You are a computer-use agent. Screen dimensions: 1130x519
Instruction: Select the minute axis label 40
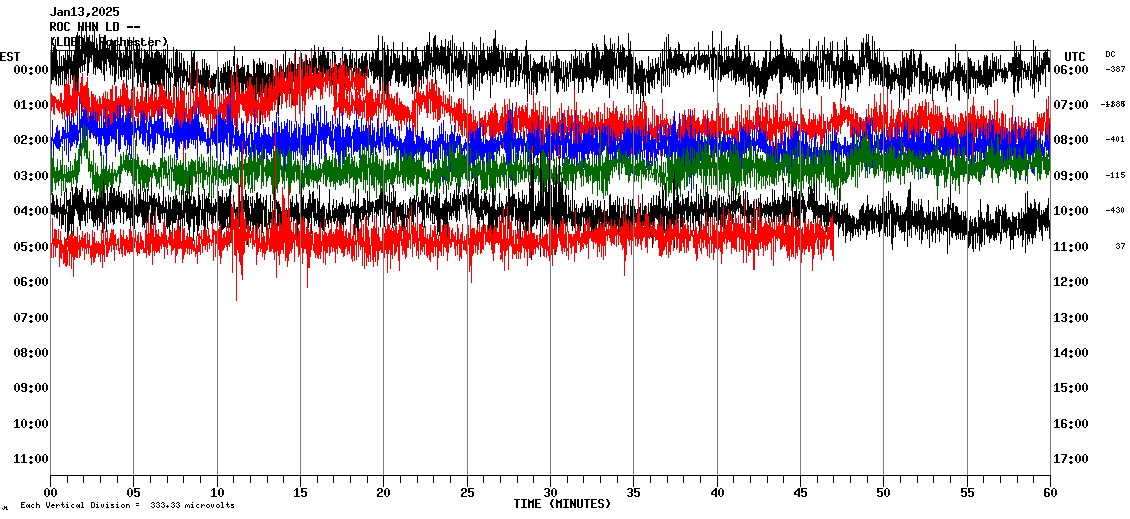717,492
